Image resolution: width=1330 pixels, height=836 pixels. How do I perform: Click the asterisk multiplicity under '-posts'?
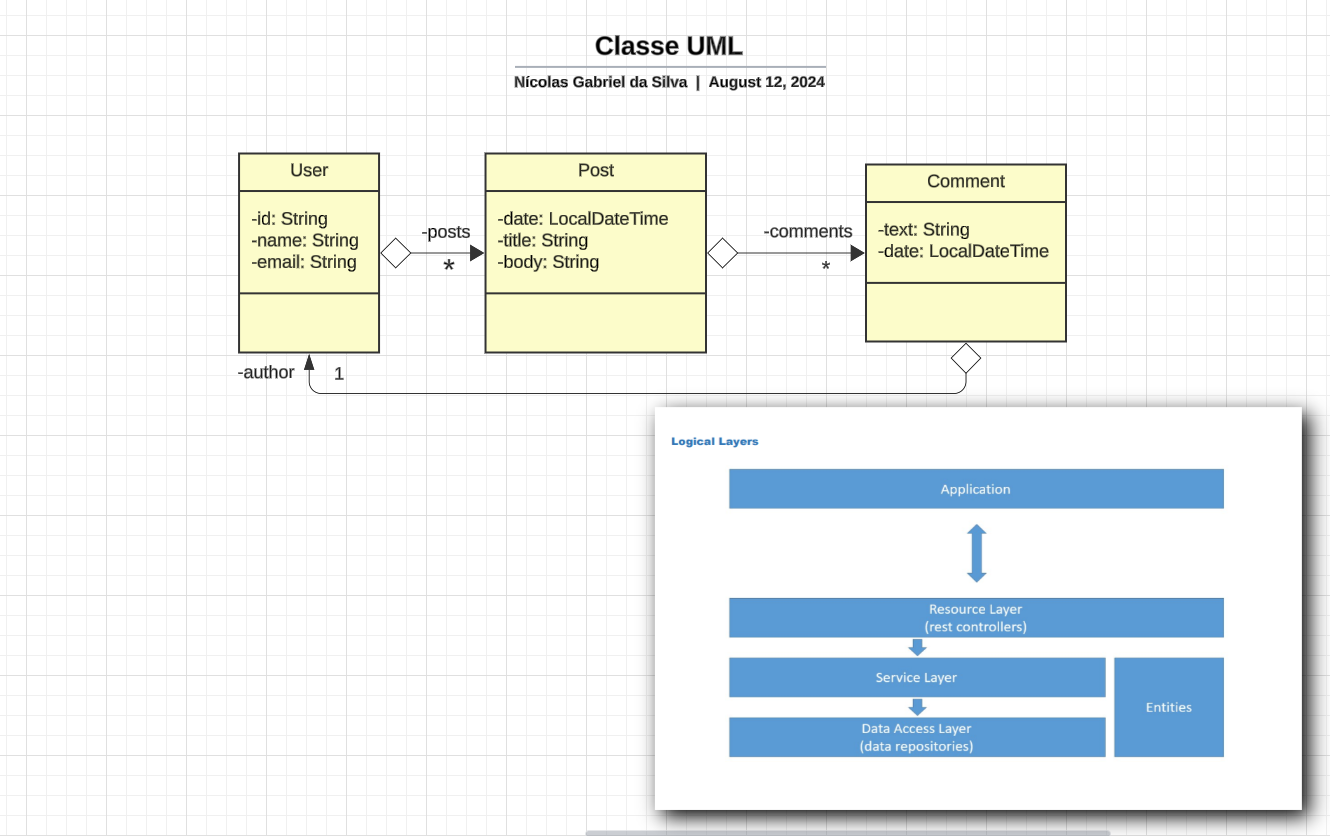(x=449, y=267)
